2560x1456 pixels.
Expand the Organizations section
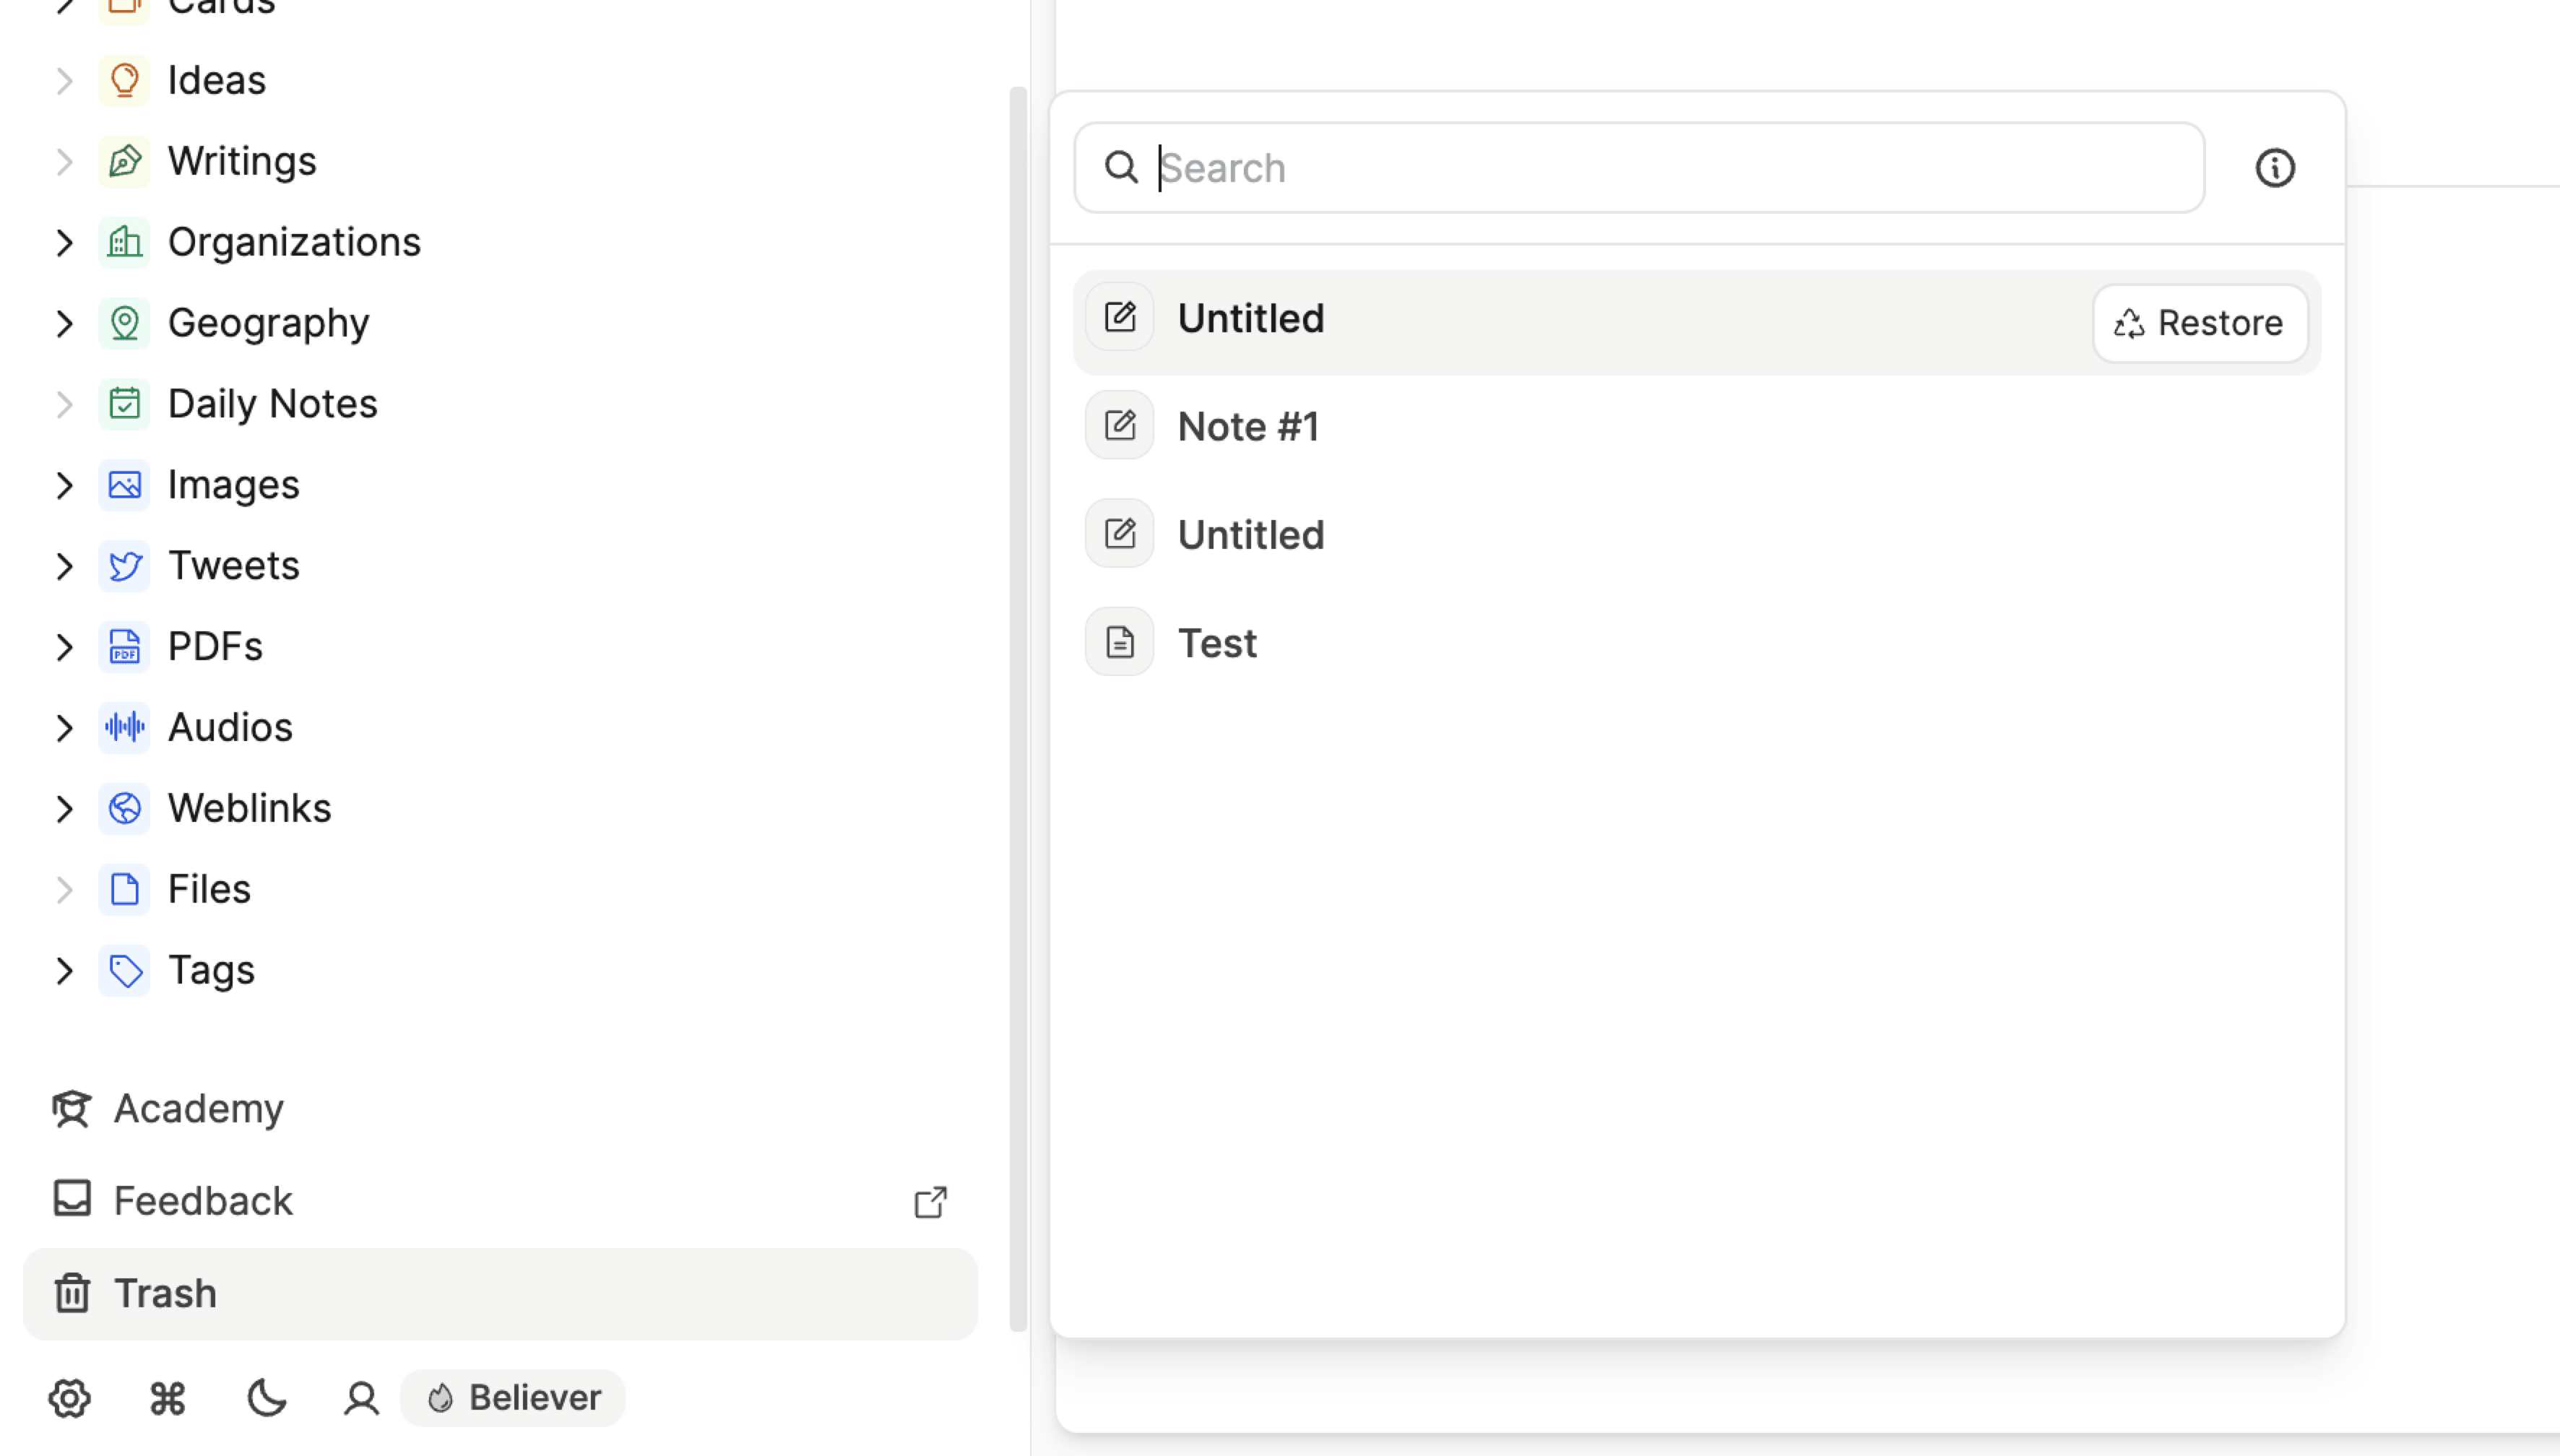(64, 242)
